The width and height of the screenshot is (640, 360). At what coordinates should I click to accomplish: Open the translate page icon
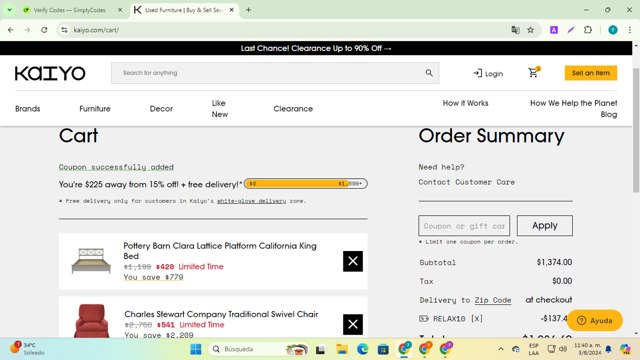pos(515,30)
